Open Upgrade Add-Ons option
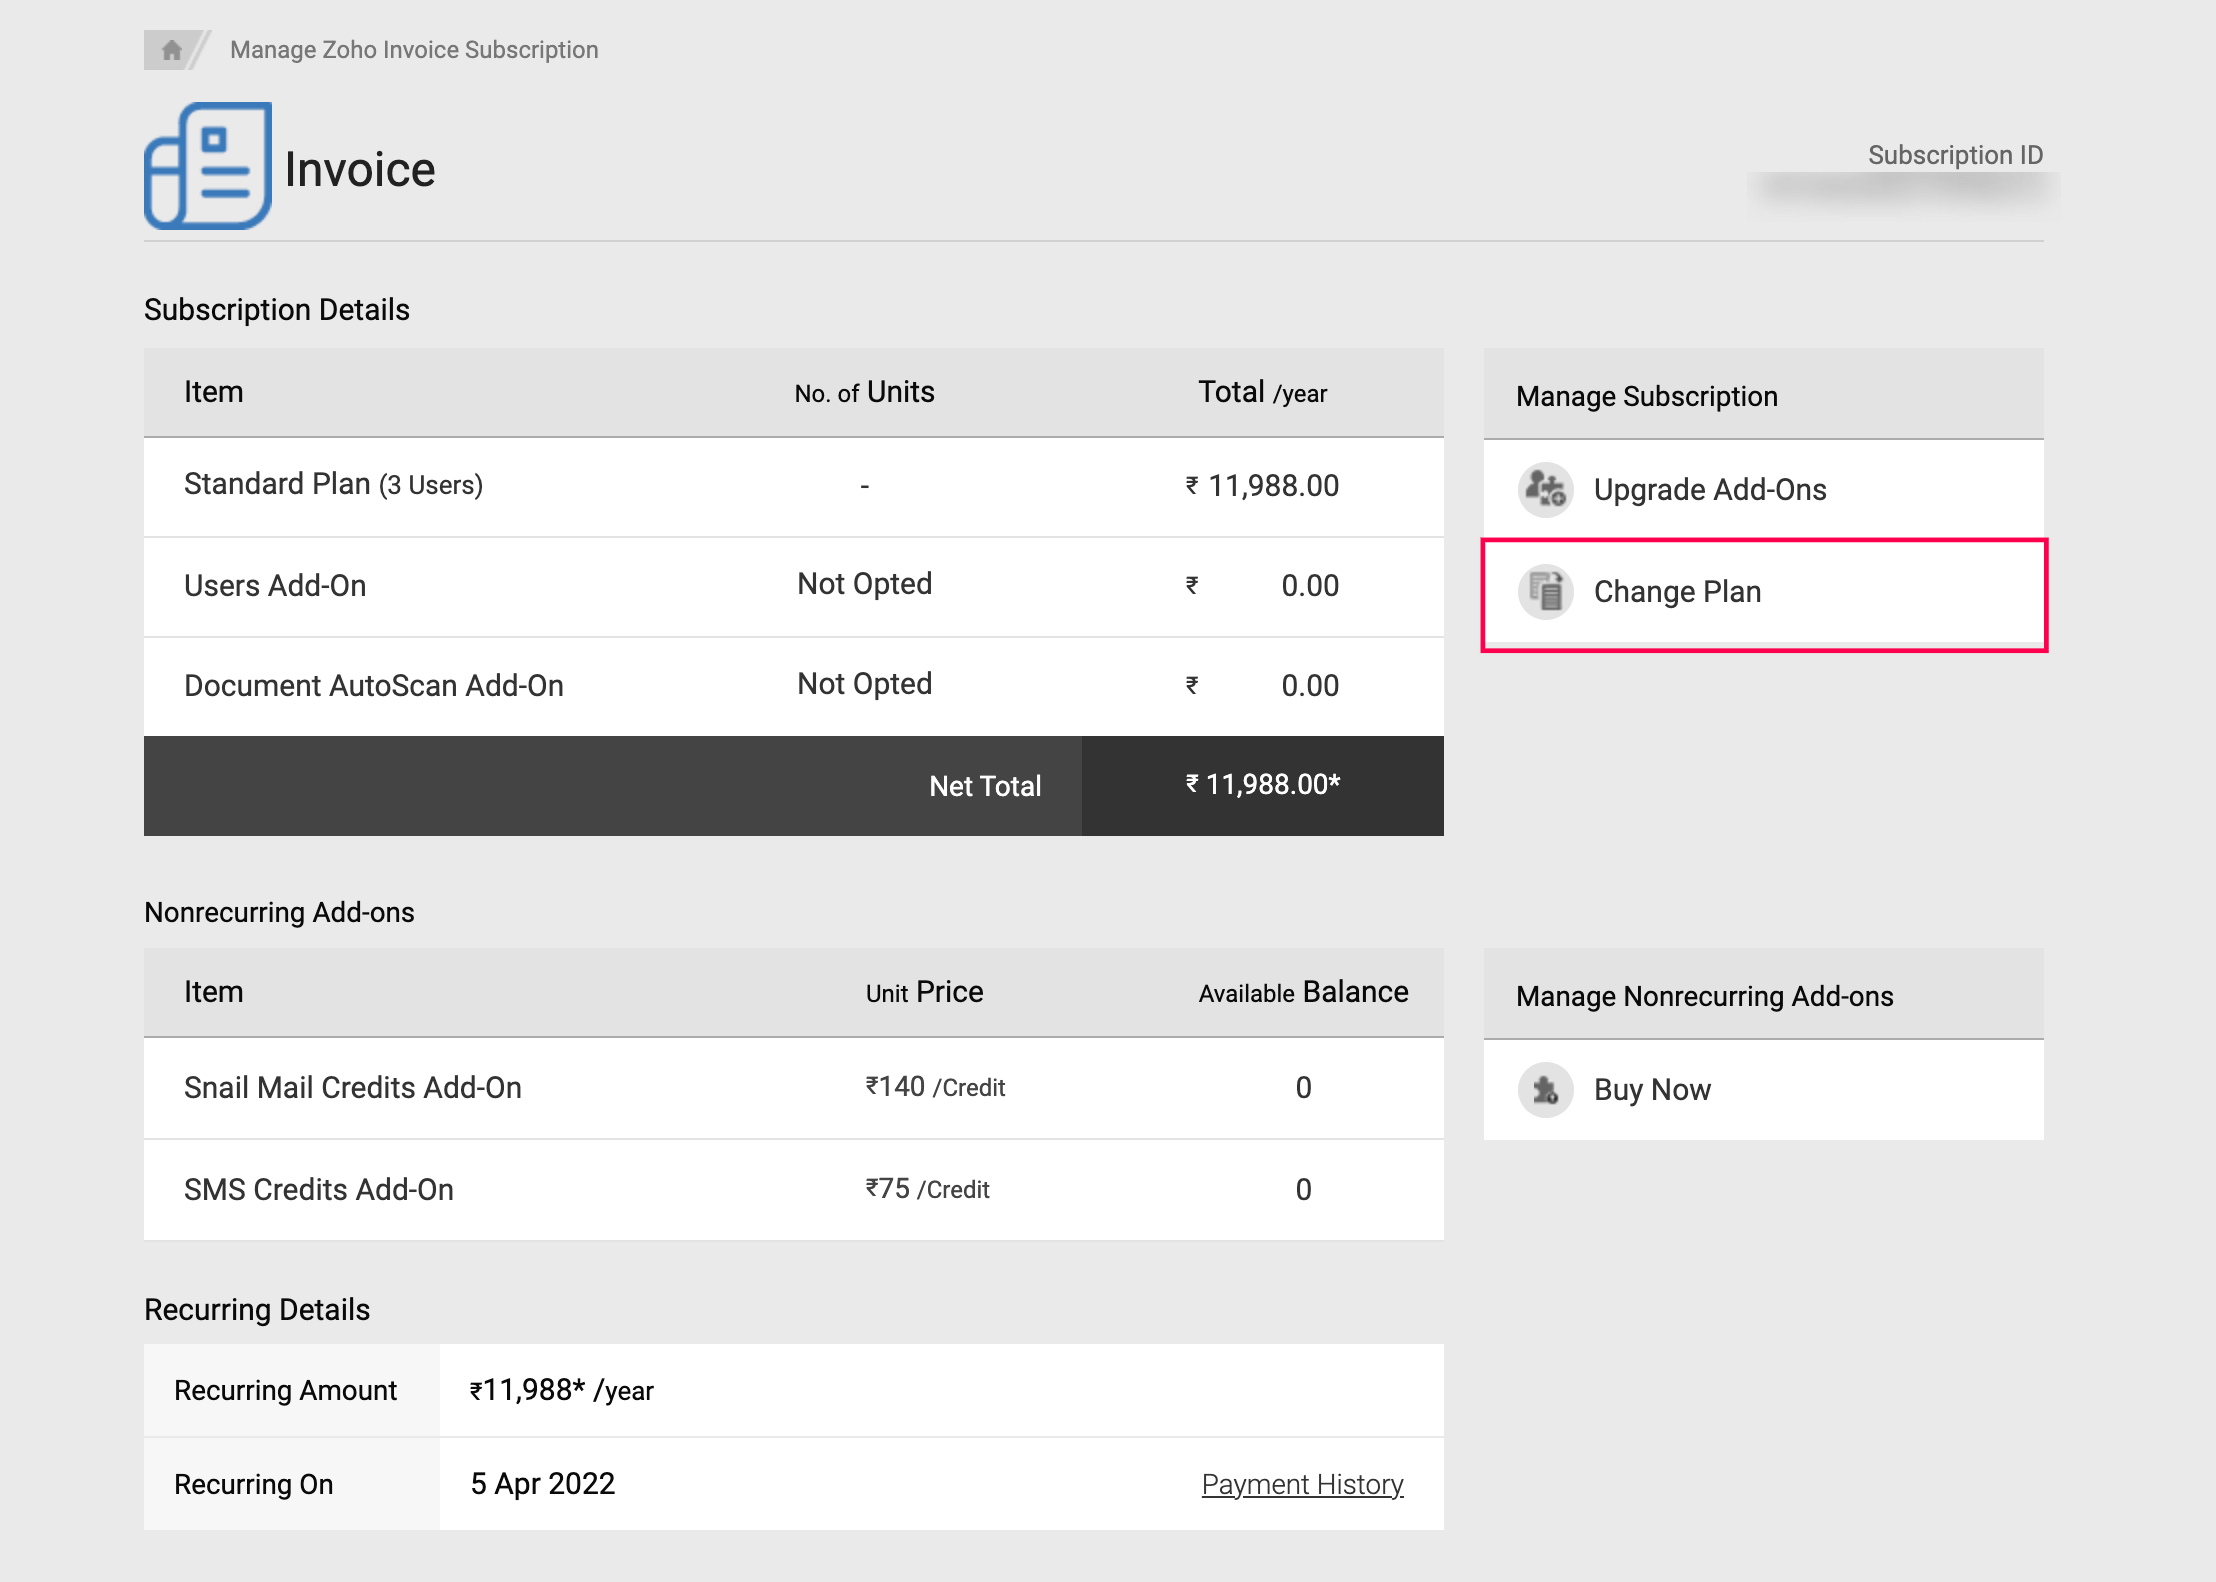Viewport: 2216px width, 1582px height. point(1709,490)
